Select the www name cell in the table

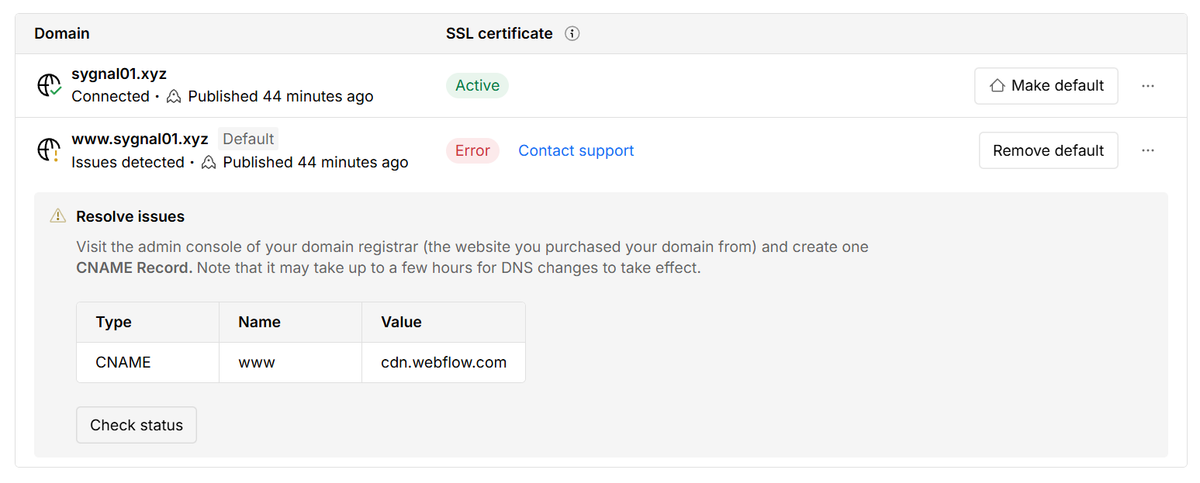click(290, 363)
